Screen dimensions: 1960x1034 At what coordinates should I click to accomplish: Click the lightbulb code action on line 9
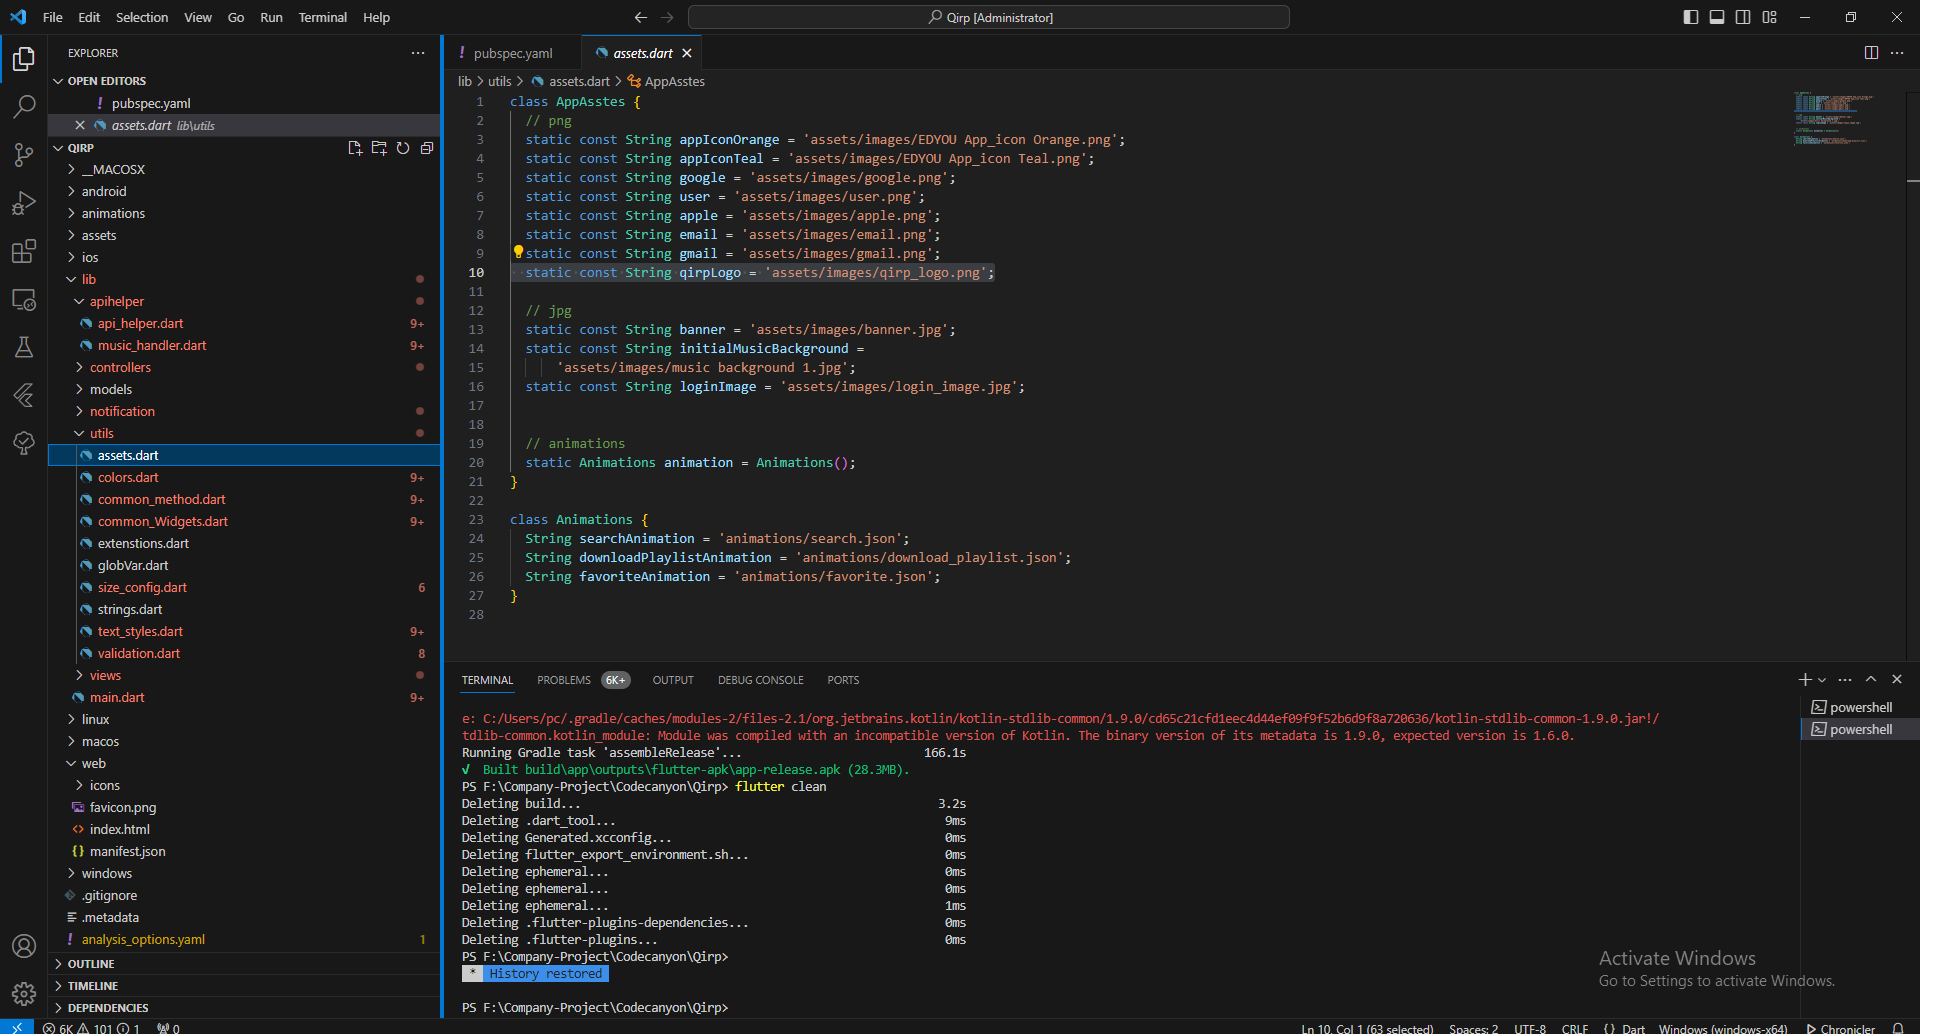[518, 253]
